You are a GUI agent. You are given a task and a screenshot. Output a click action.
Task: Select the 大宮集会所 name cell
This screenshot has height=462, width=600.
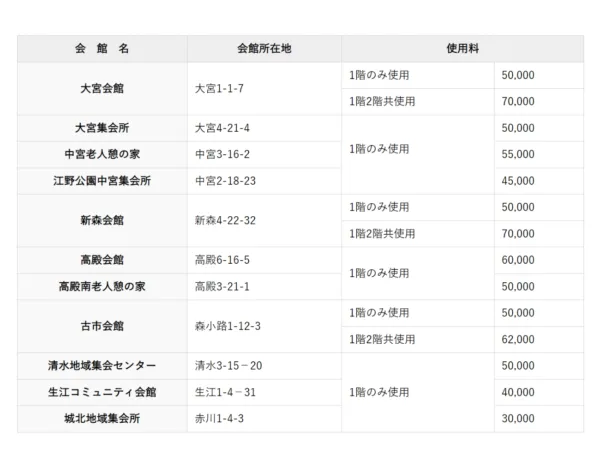(x=102, y=128)
